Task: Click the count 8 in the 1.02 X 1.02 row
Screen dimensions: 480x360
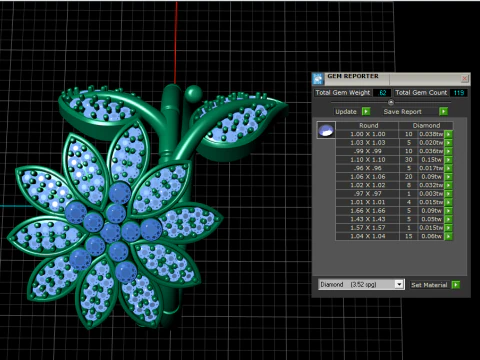Action: [408, 185]
